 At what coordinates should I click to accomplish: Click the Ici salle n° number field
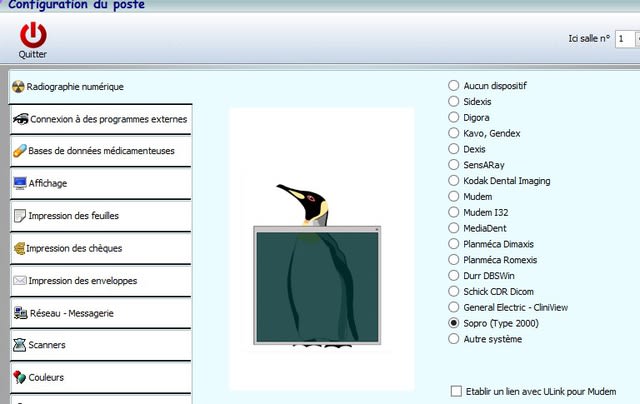click(624, 39)
